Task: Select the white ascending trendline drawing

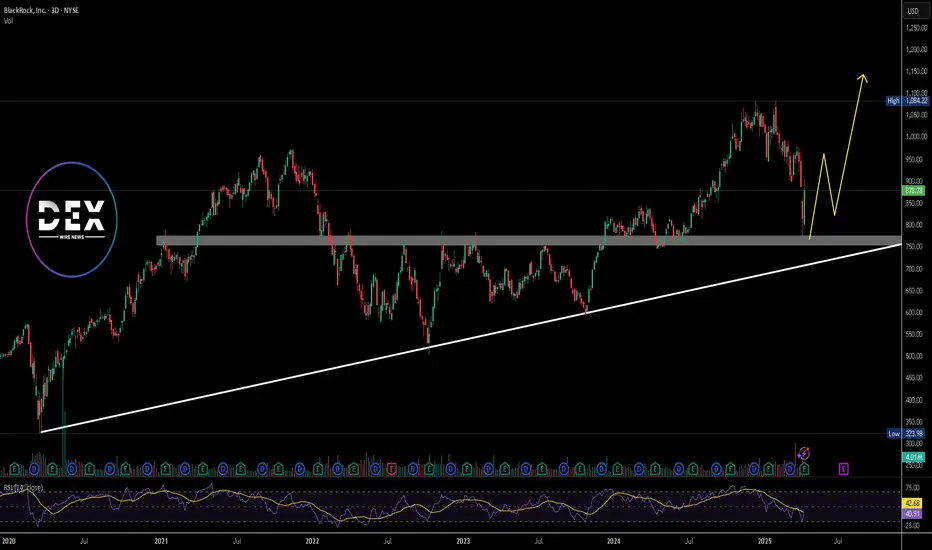Action: pyautogui.click(x=471, y=338)
